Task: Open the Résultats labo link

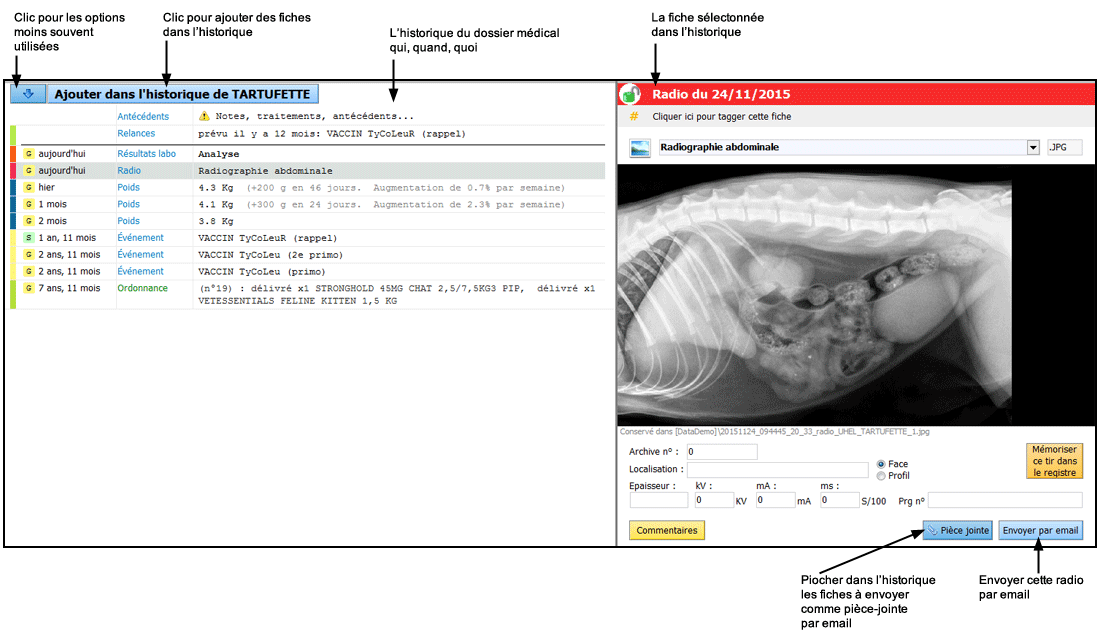Action: pos(147,154)
